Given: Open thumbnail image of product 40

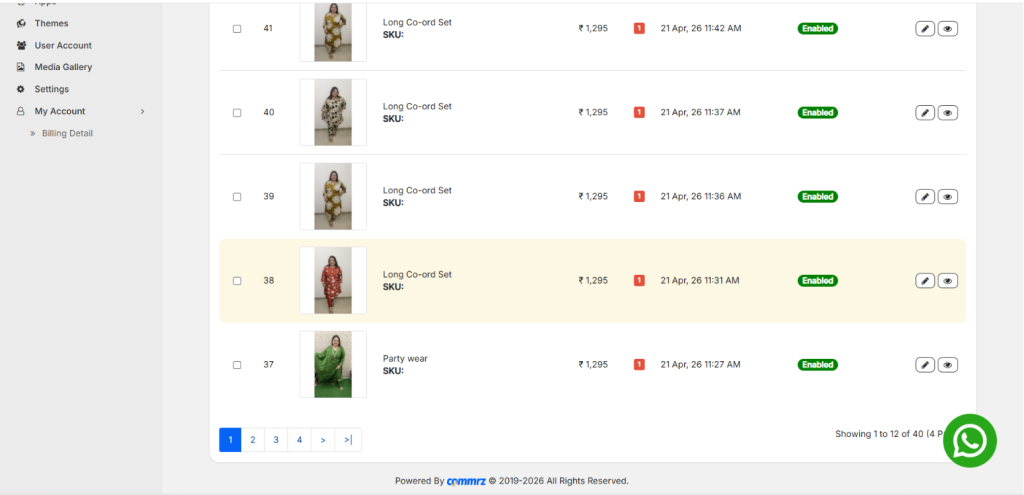Looking at the screenshot, I should point(333,112).
